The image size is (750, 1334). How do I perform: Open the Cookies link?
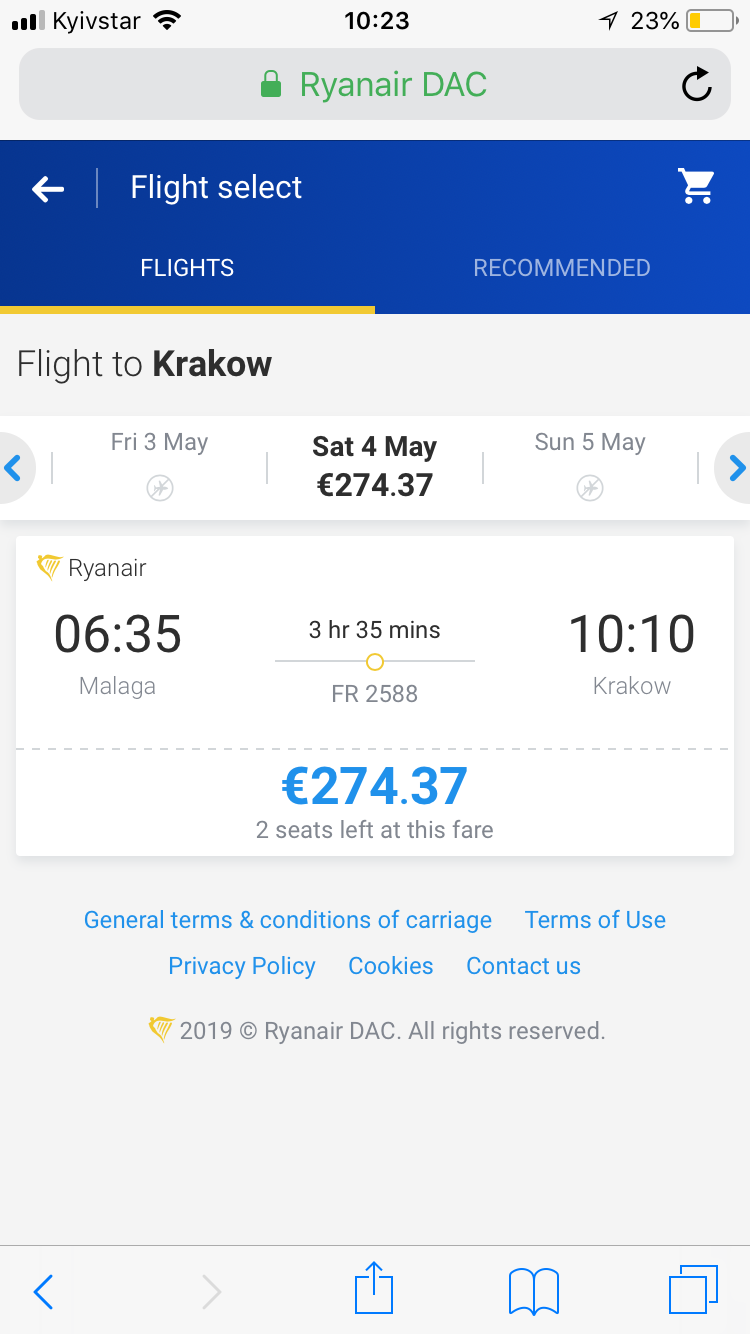click(x=391, y=966)
